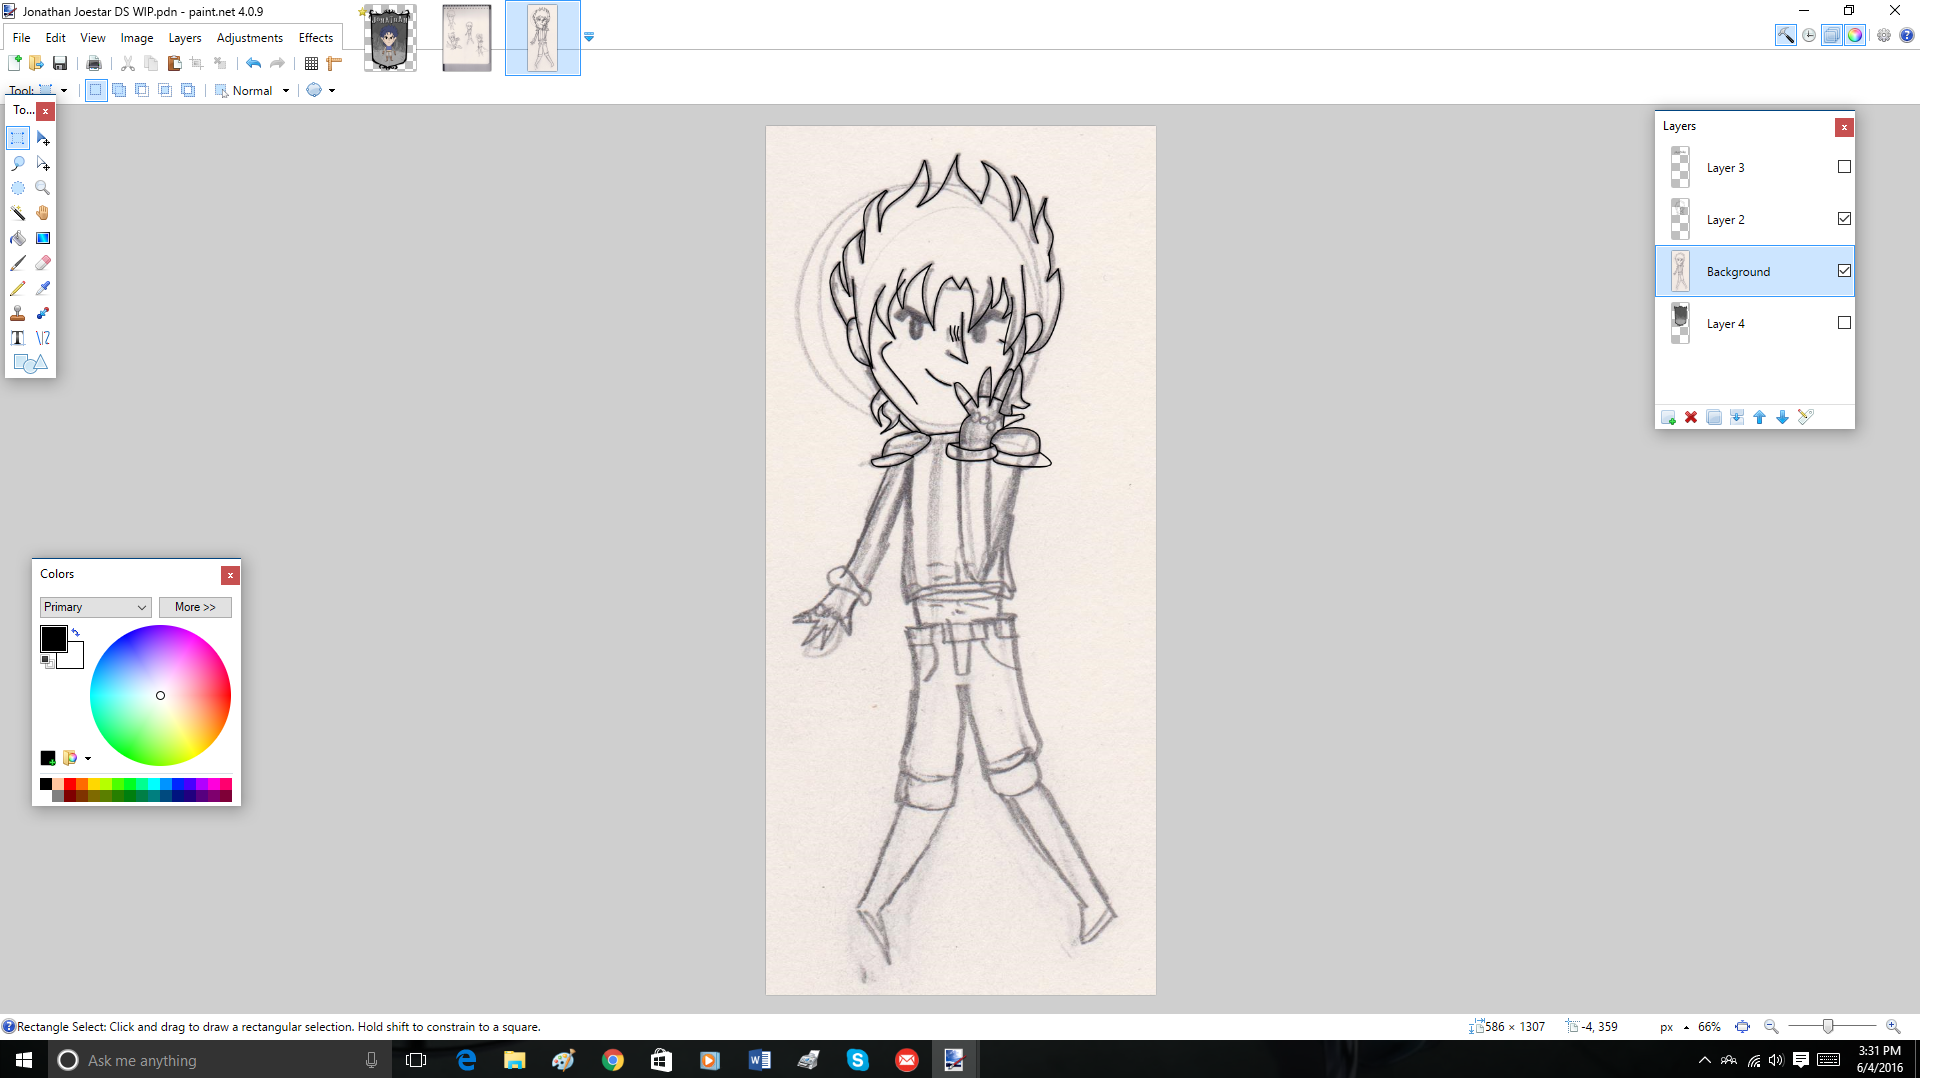The image size is (1940, 1078).
Task: Select the Eraser tool
Action: coord(42,263)
